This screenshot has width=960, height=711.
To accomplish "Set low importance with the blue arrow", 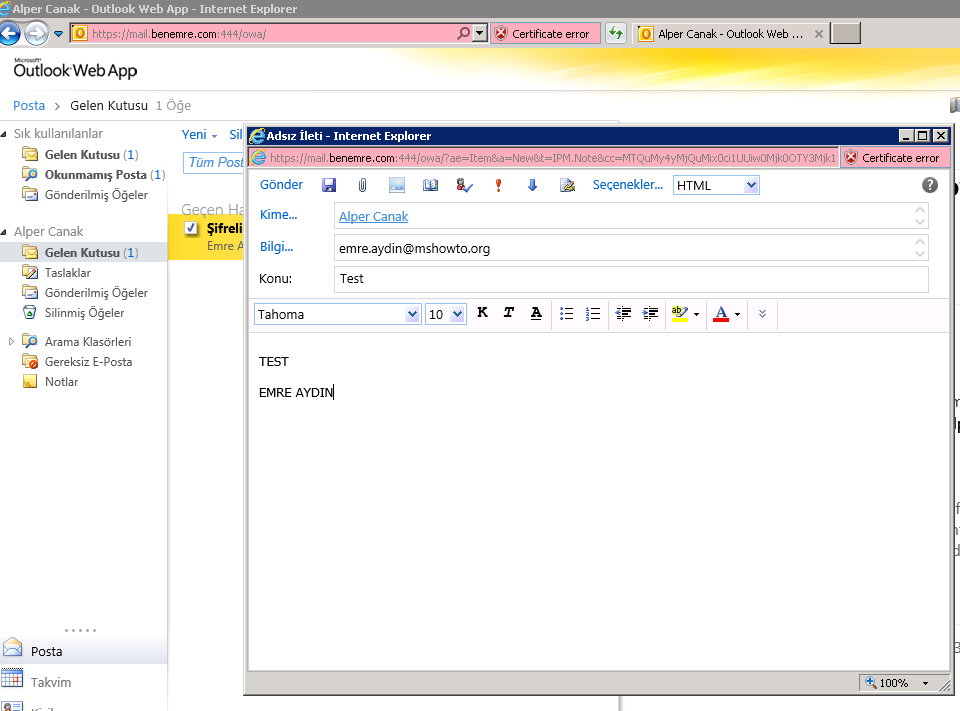I will [x=532, y=185].
